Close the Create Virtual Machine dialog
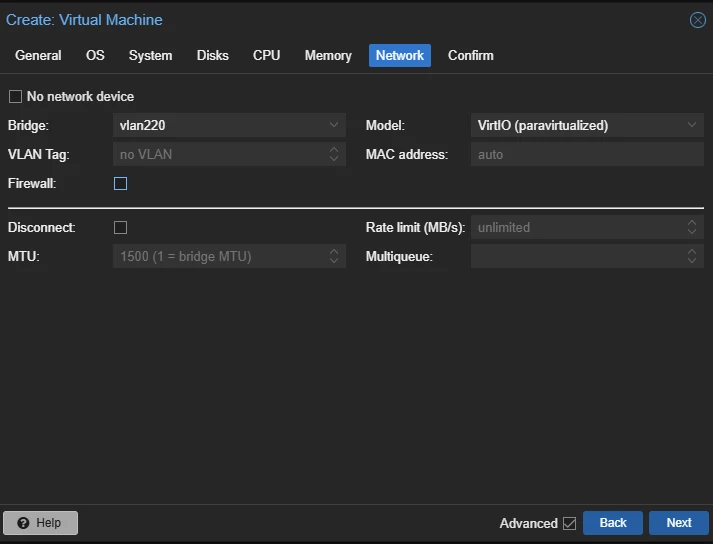713x544 pixels. point(698,20)
